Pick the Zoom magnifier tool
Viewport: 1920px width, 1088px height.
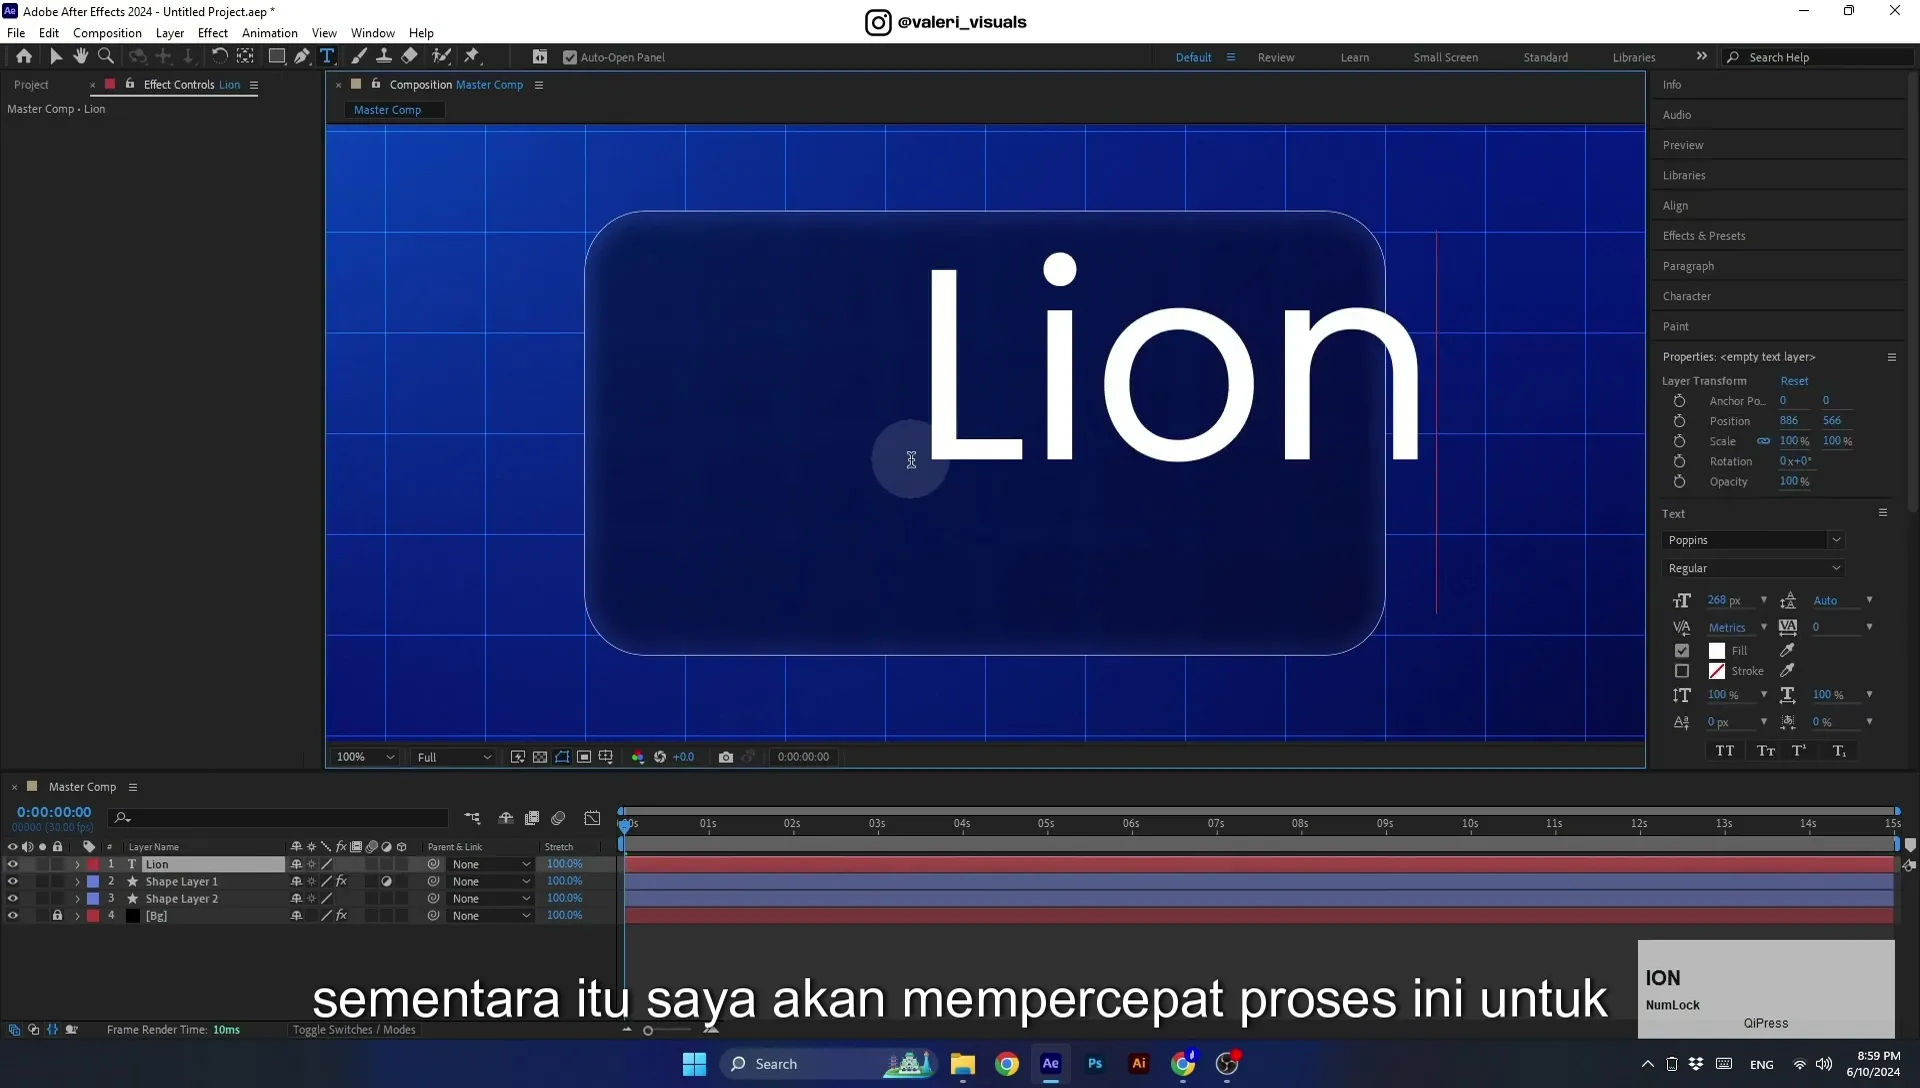tap(106, 57)
